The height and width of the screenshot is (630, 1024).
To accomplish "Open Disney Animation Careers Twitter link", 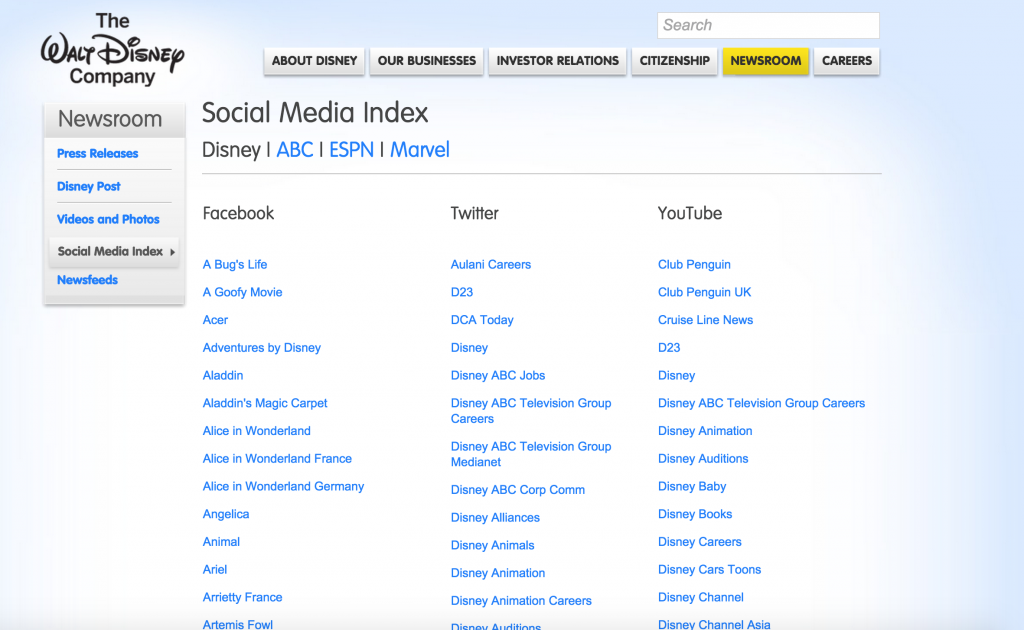I will [x=521, y=601].
